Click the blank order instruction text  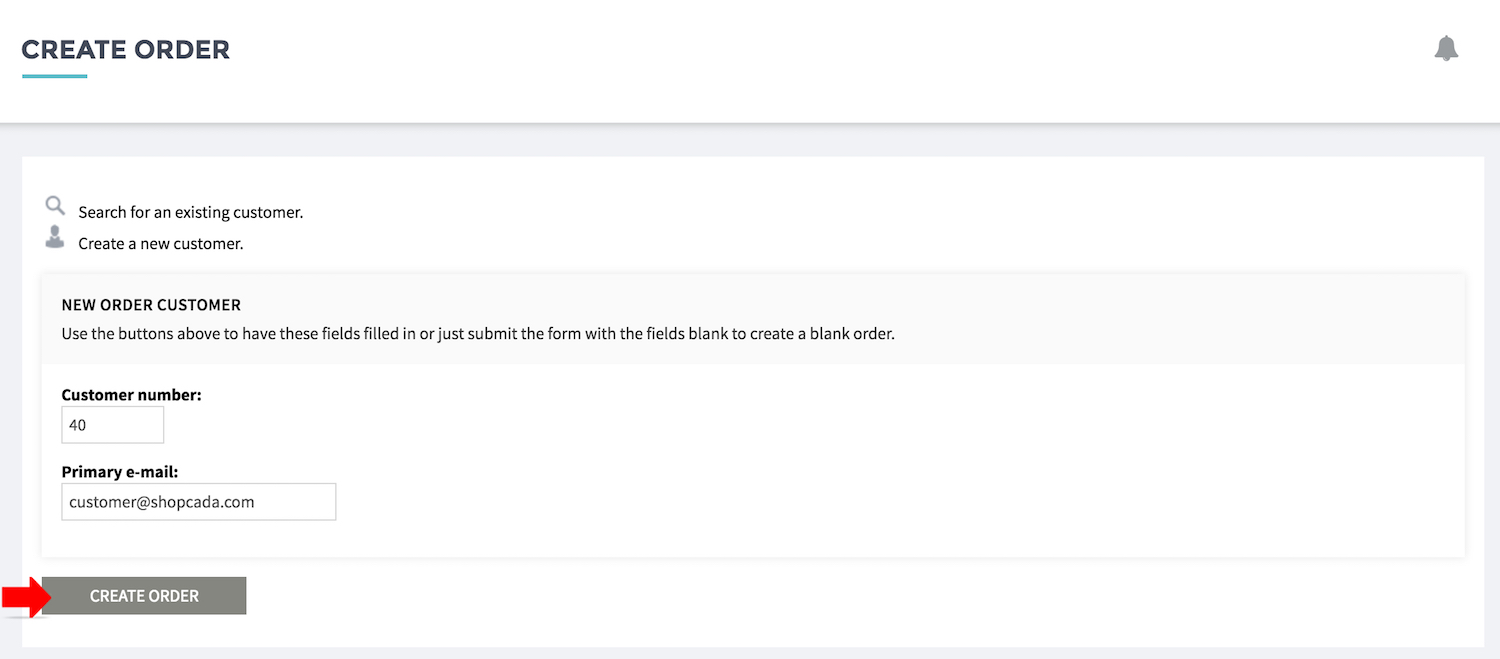[478, 334]
